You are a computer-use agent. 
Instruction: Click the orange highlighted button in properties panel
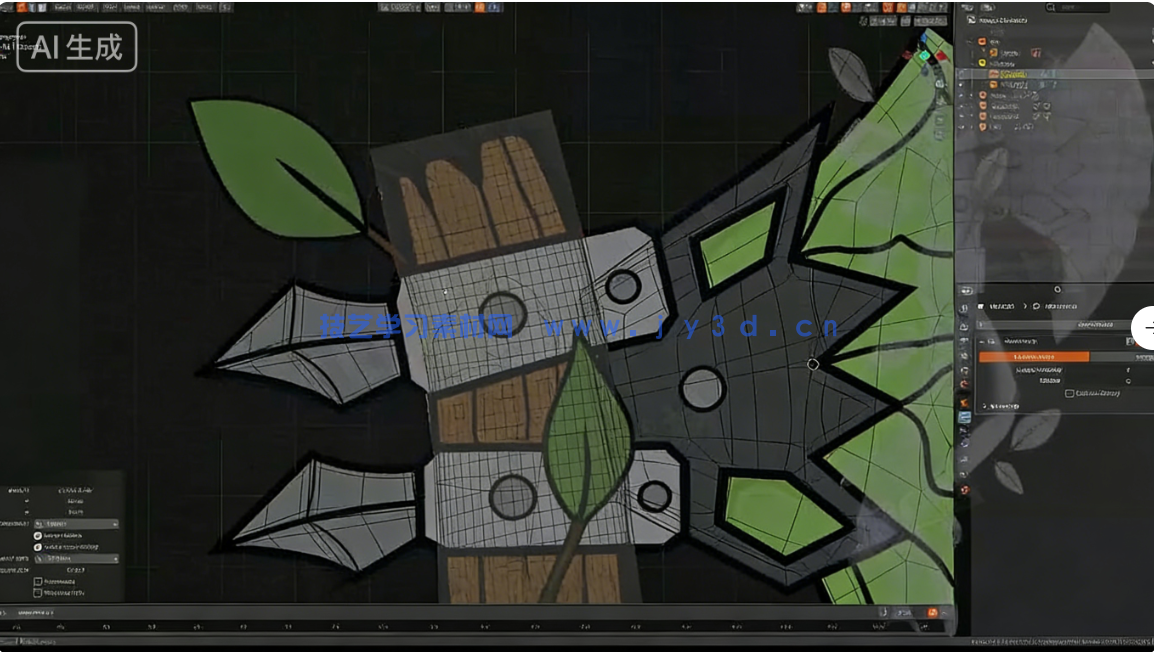pos(1033,356)
